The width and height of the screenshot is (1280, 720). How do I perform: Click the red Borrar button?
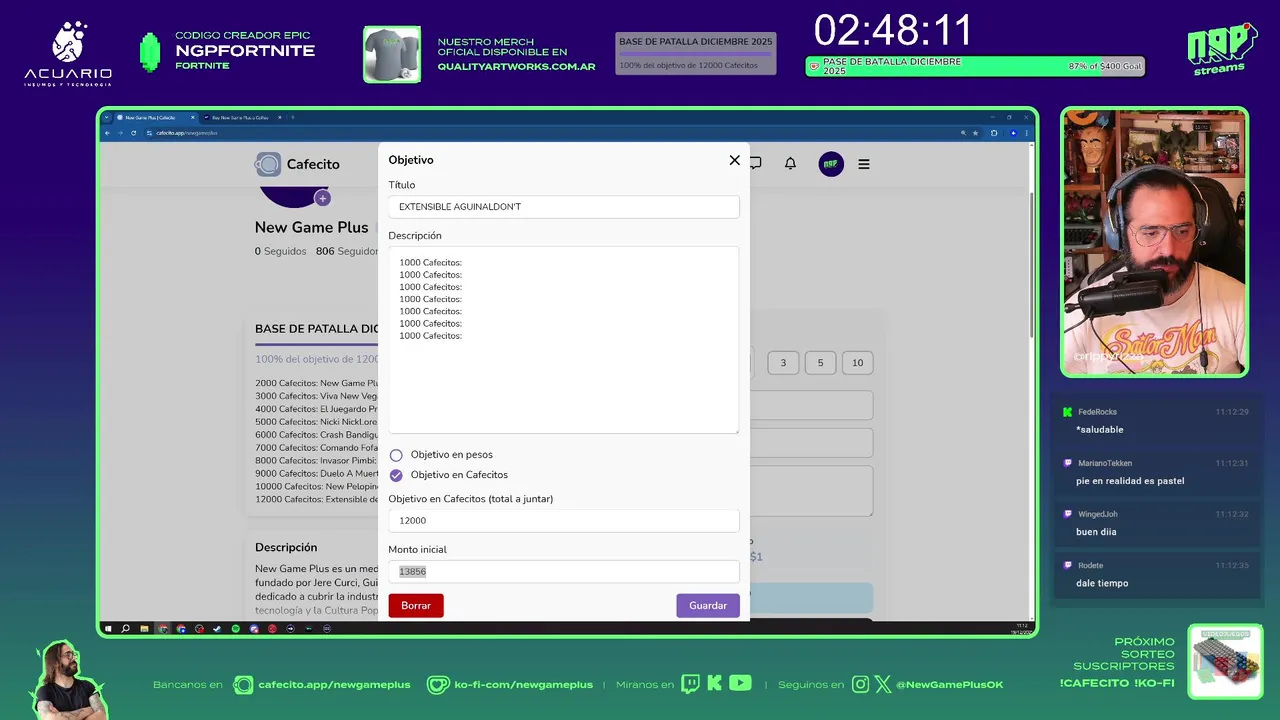(x=416, y=606)
